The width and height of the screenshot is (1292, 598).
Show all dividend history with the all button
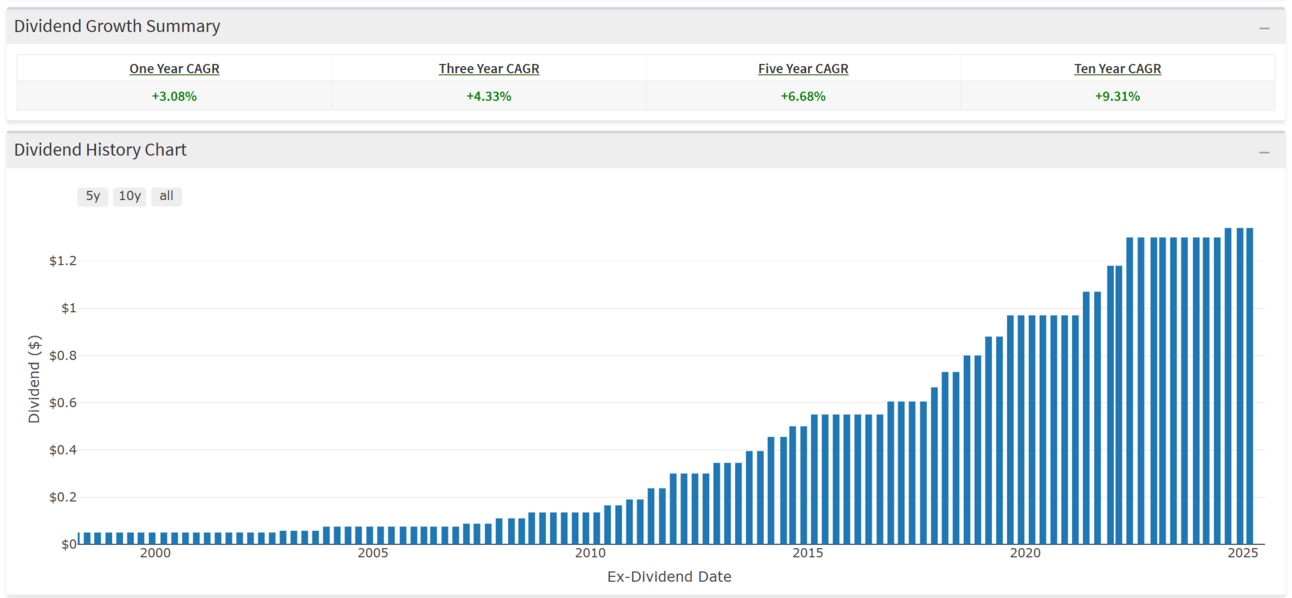pos(166,196)
